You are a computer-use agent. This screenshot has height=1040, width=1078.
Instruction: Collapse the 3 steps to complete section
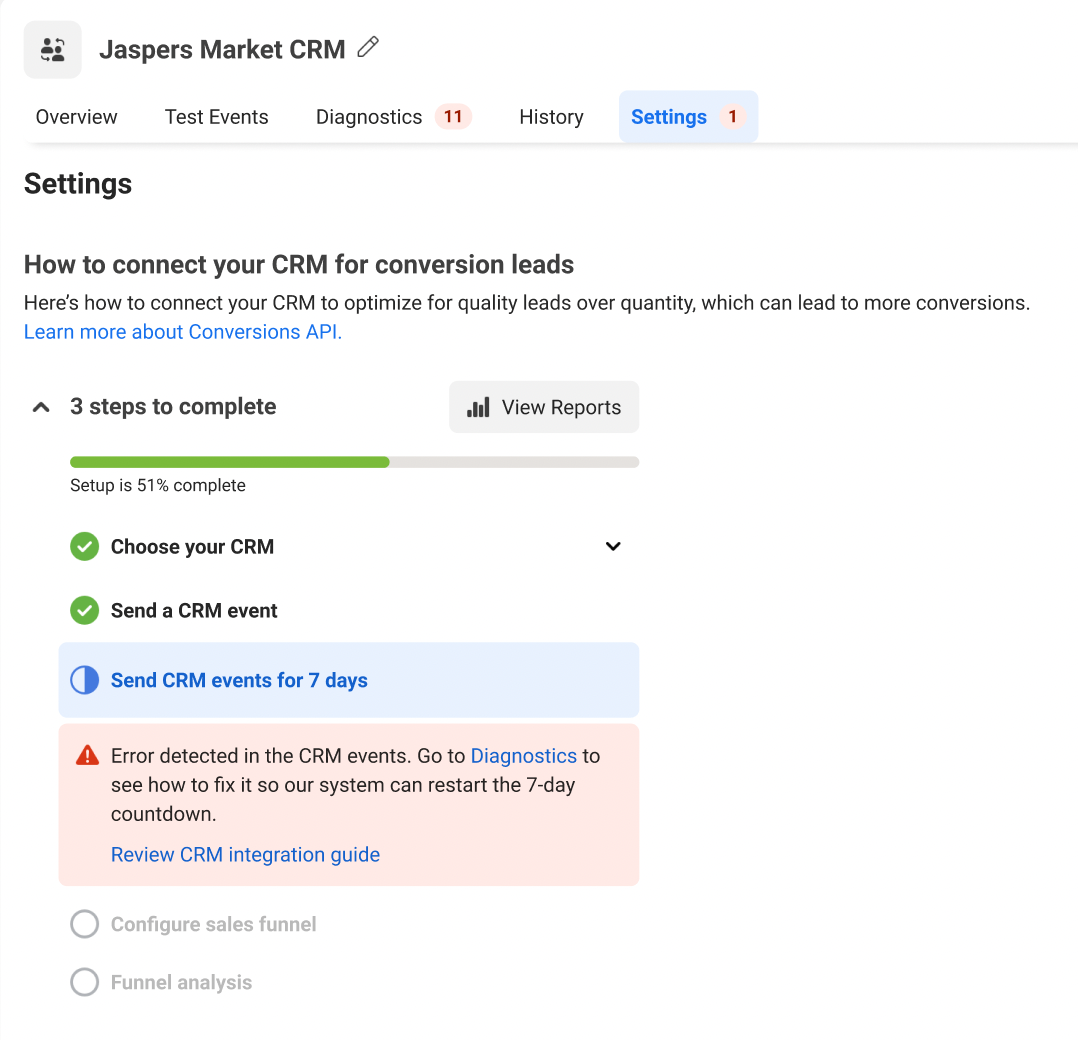coord(41,407)
